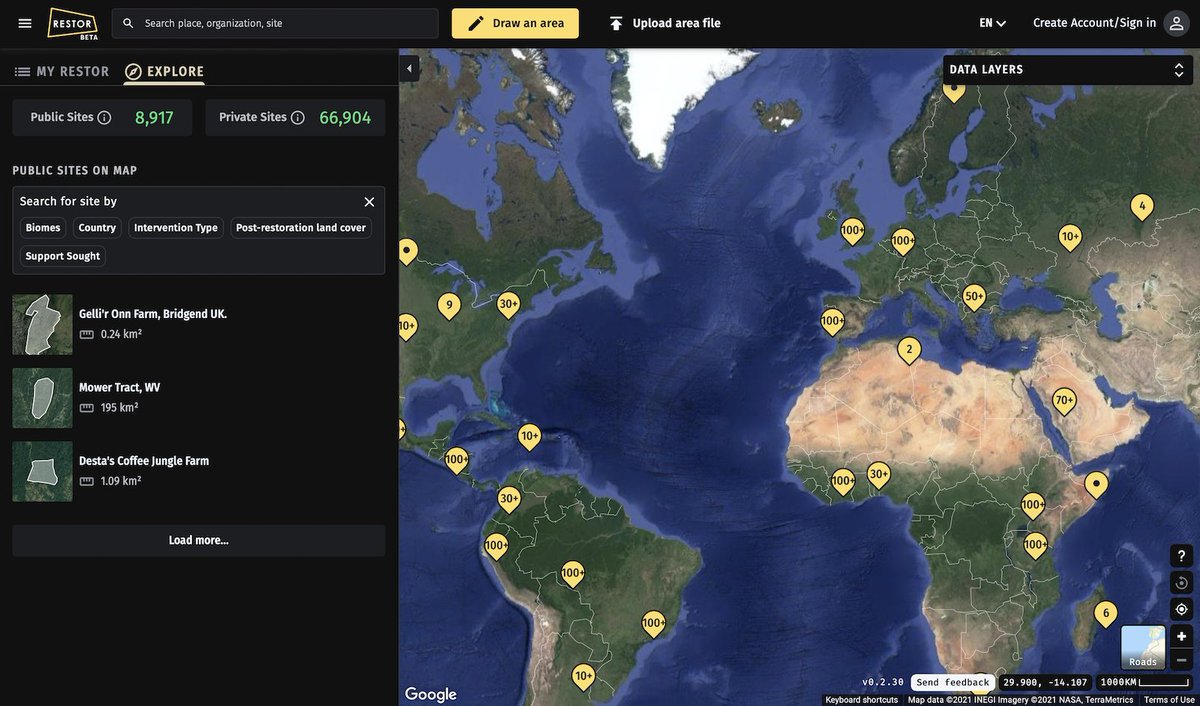Click the 10+ marker in Russia
The width and height of the screenshot is (1200, 706).
point(1070,237)
